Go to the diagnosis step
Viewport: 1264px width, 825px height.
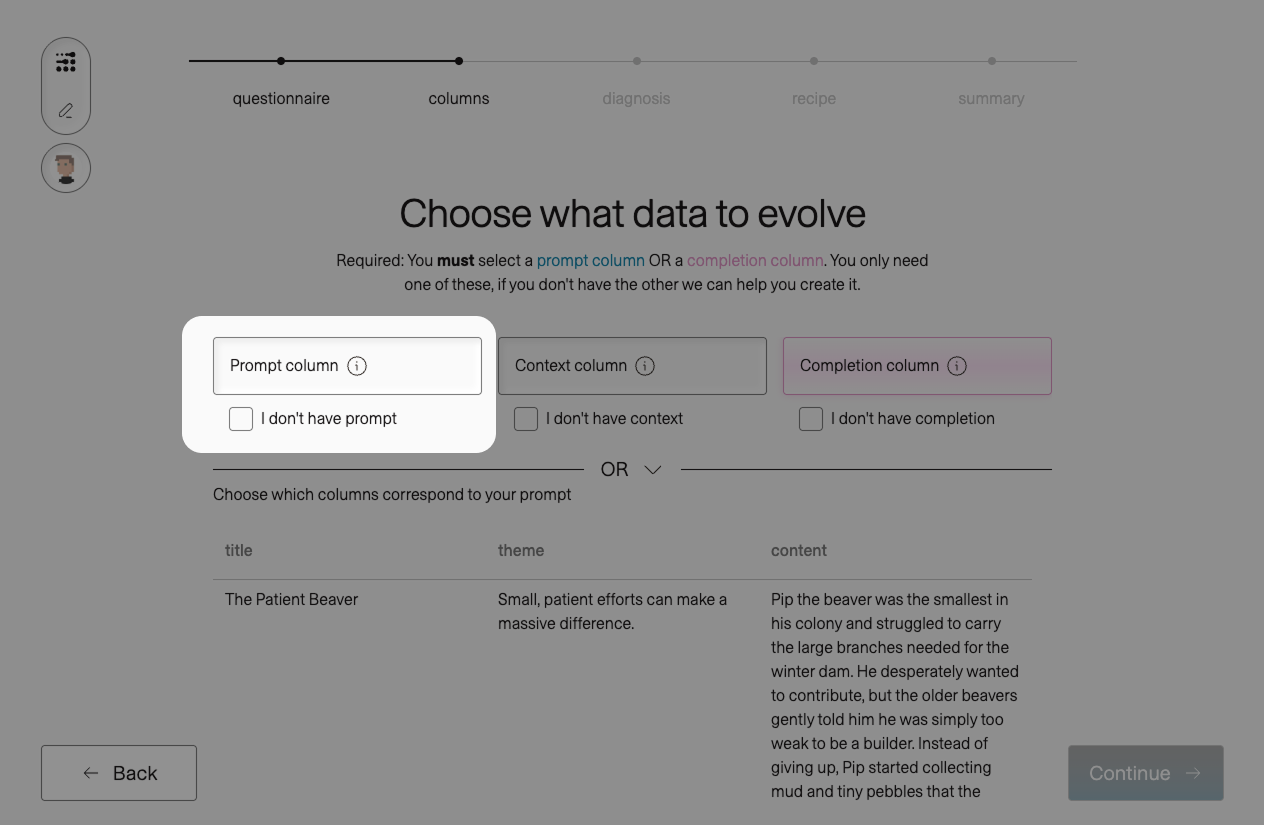[636, 98]
